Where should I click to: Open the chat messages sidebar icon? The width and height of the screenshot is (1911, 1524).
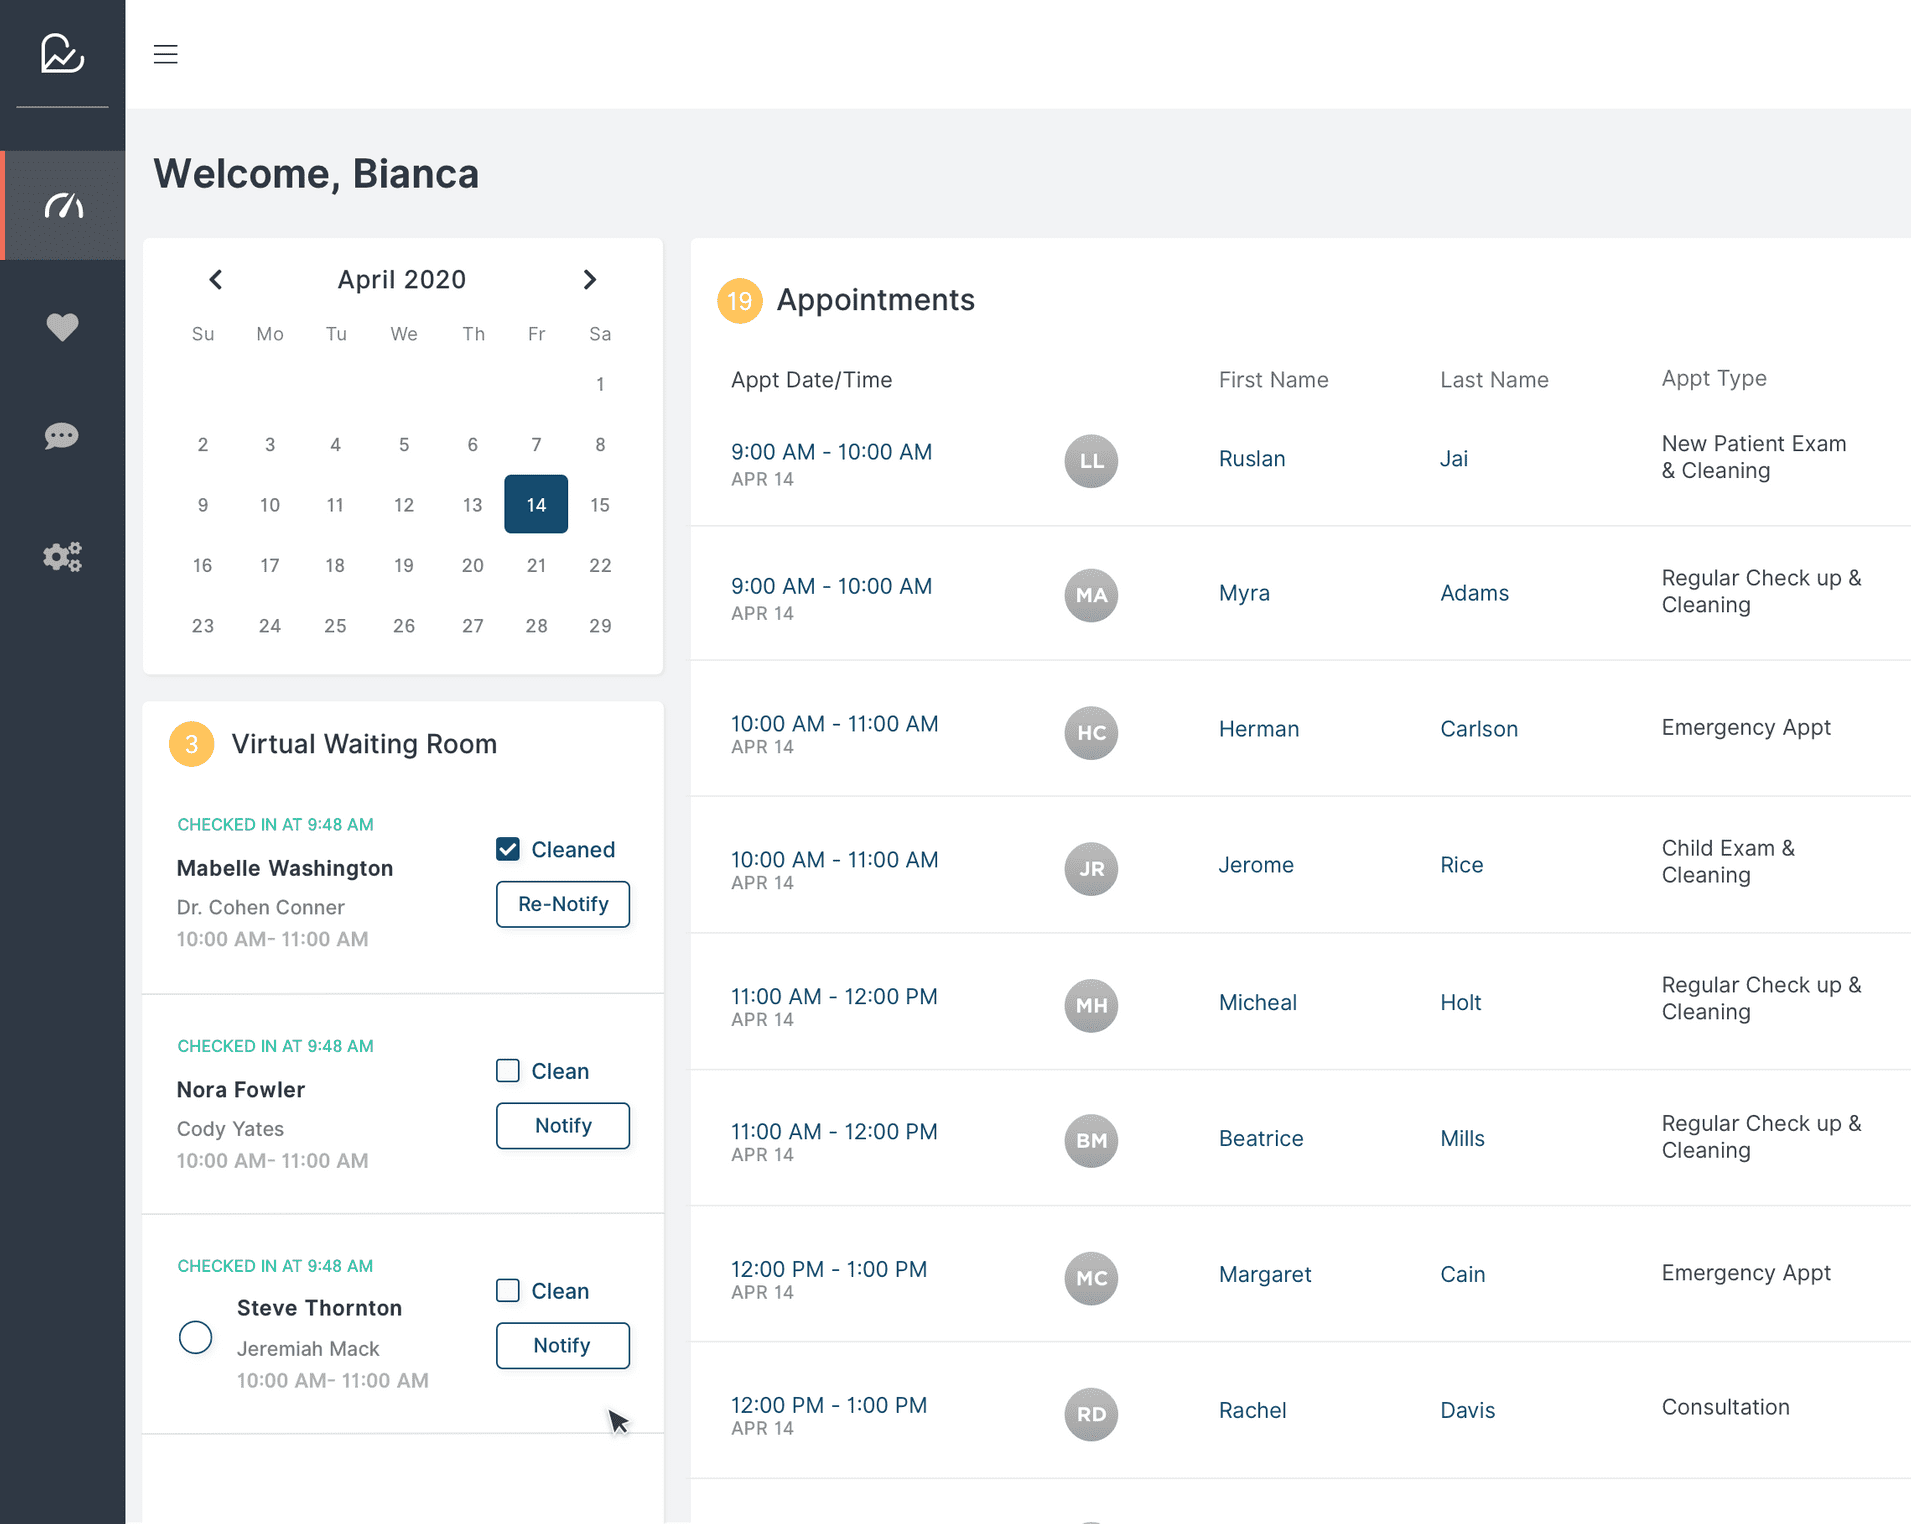(62, 436)
